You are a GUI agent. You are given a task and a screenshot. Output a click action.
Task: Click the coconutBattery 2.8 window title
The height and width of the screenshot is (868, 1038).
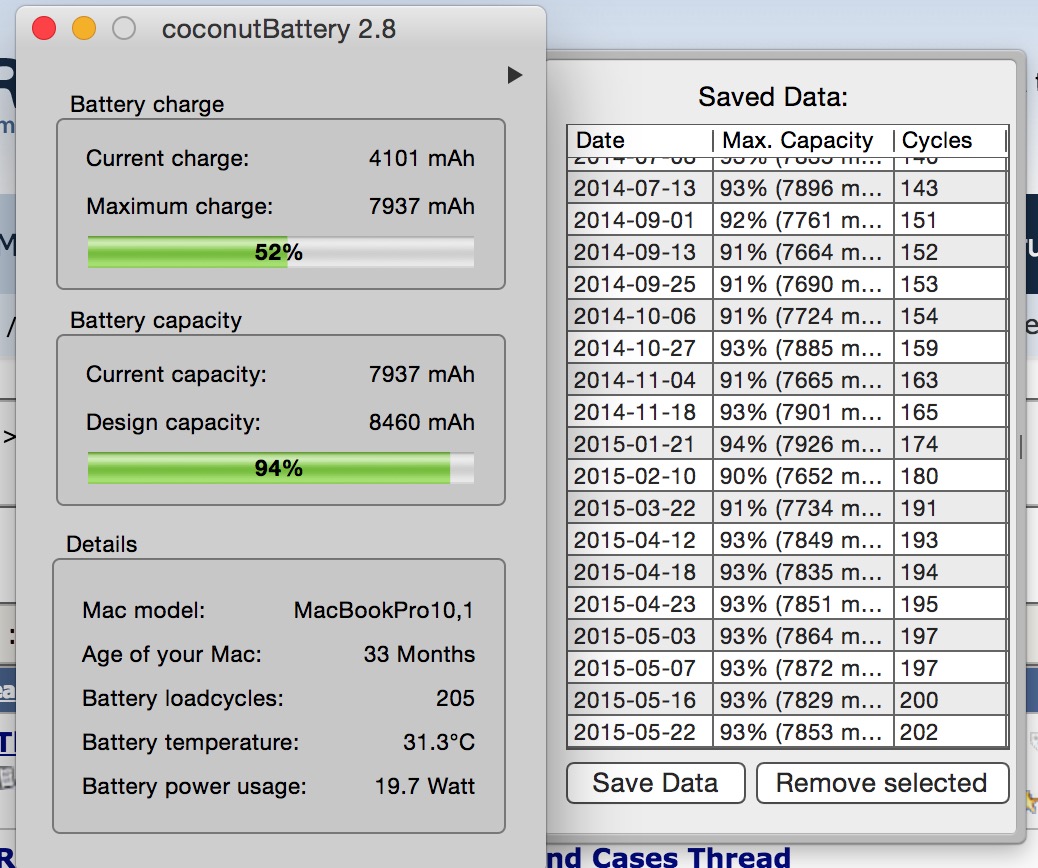[279, 29]
